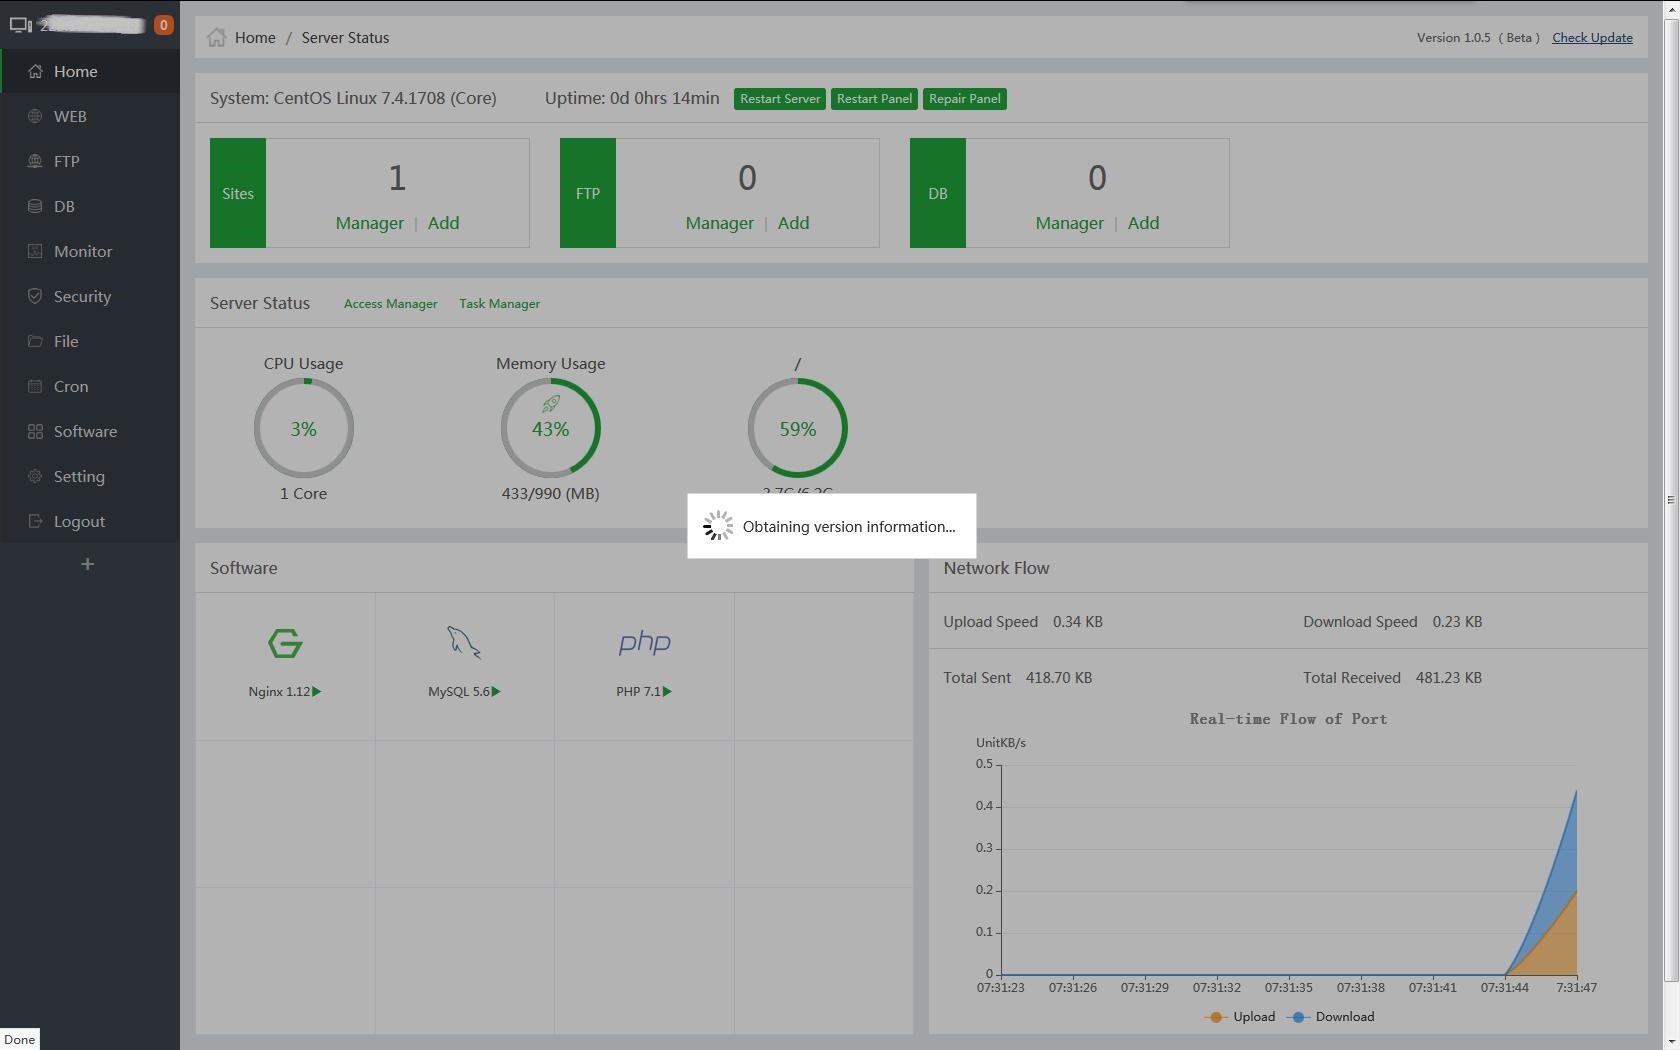Click the green Sites tile
Viewport: 1680px width, 1050px height.
click(238, 193)
